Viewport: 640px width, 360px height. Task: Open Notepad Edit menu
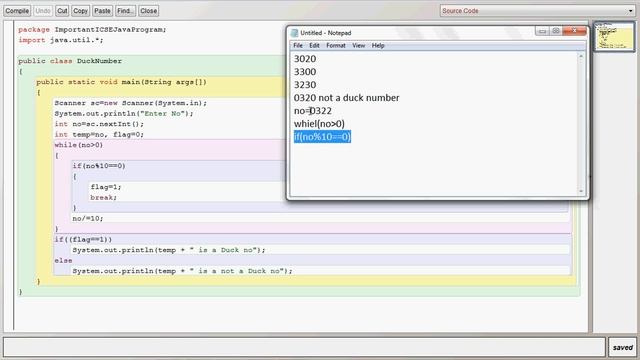pos(314,46)
